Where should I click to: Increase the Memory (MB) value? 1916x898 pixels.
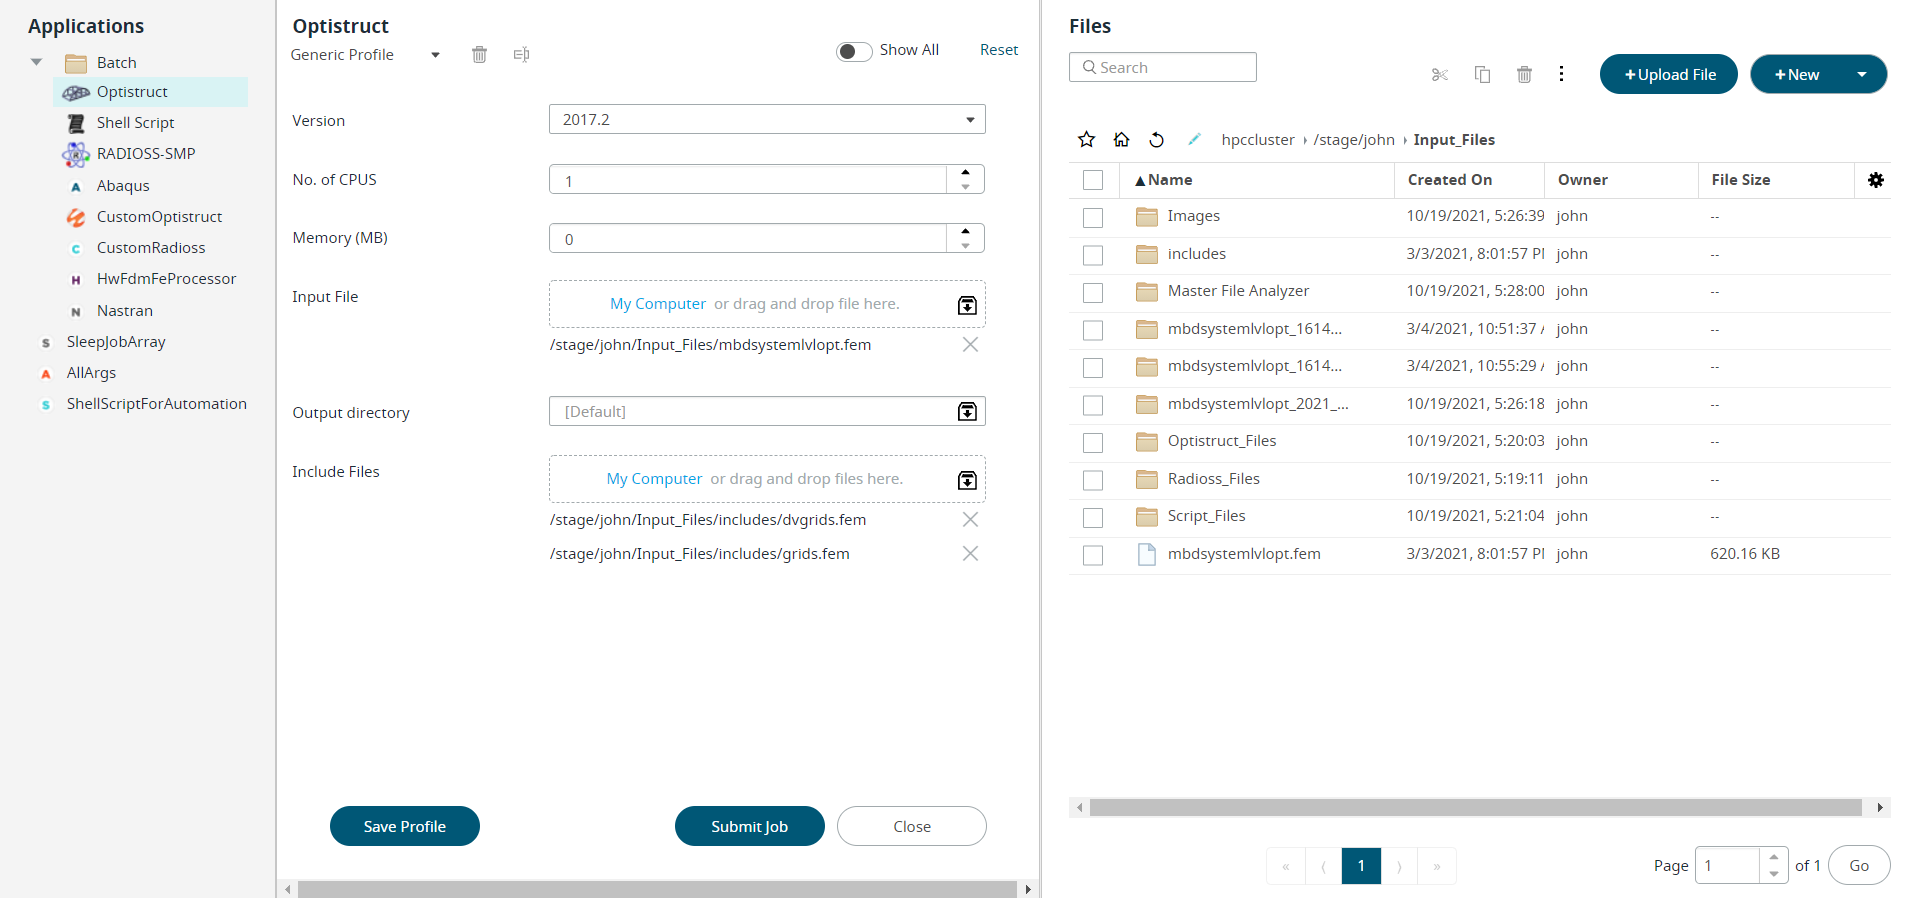[965, 231]
